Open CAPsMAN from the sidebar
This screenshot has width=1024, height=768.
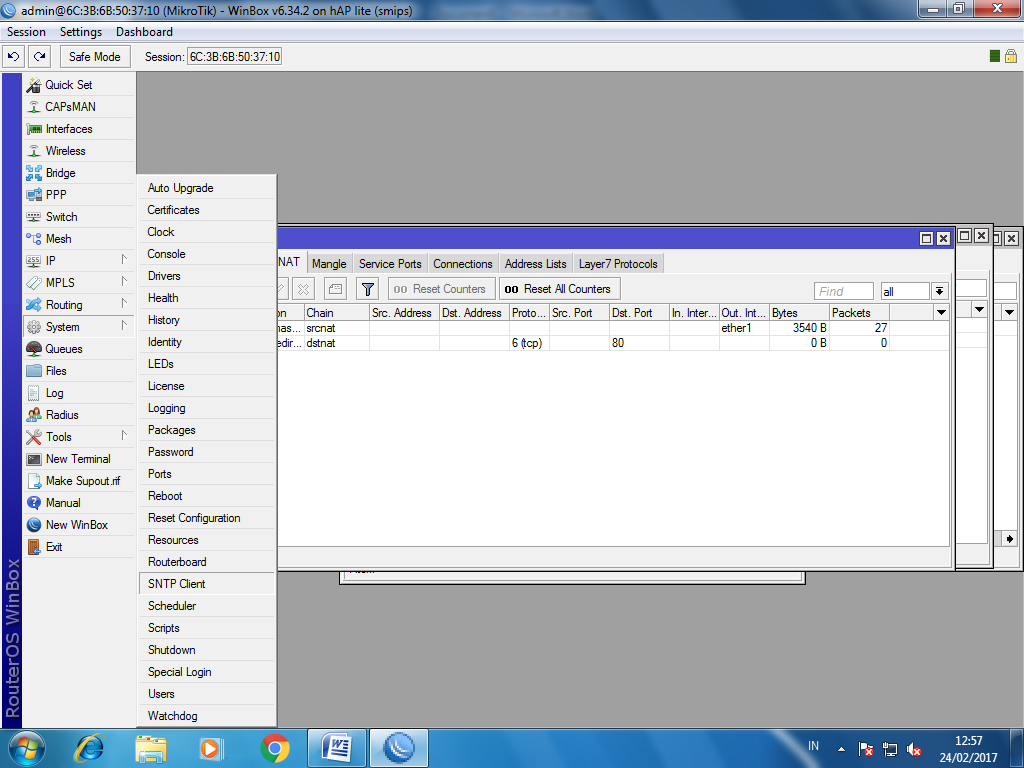(x=79, y=107)
